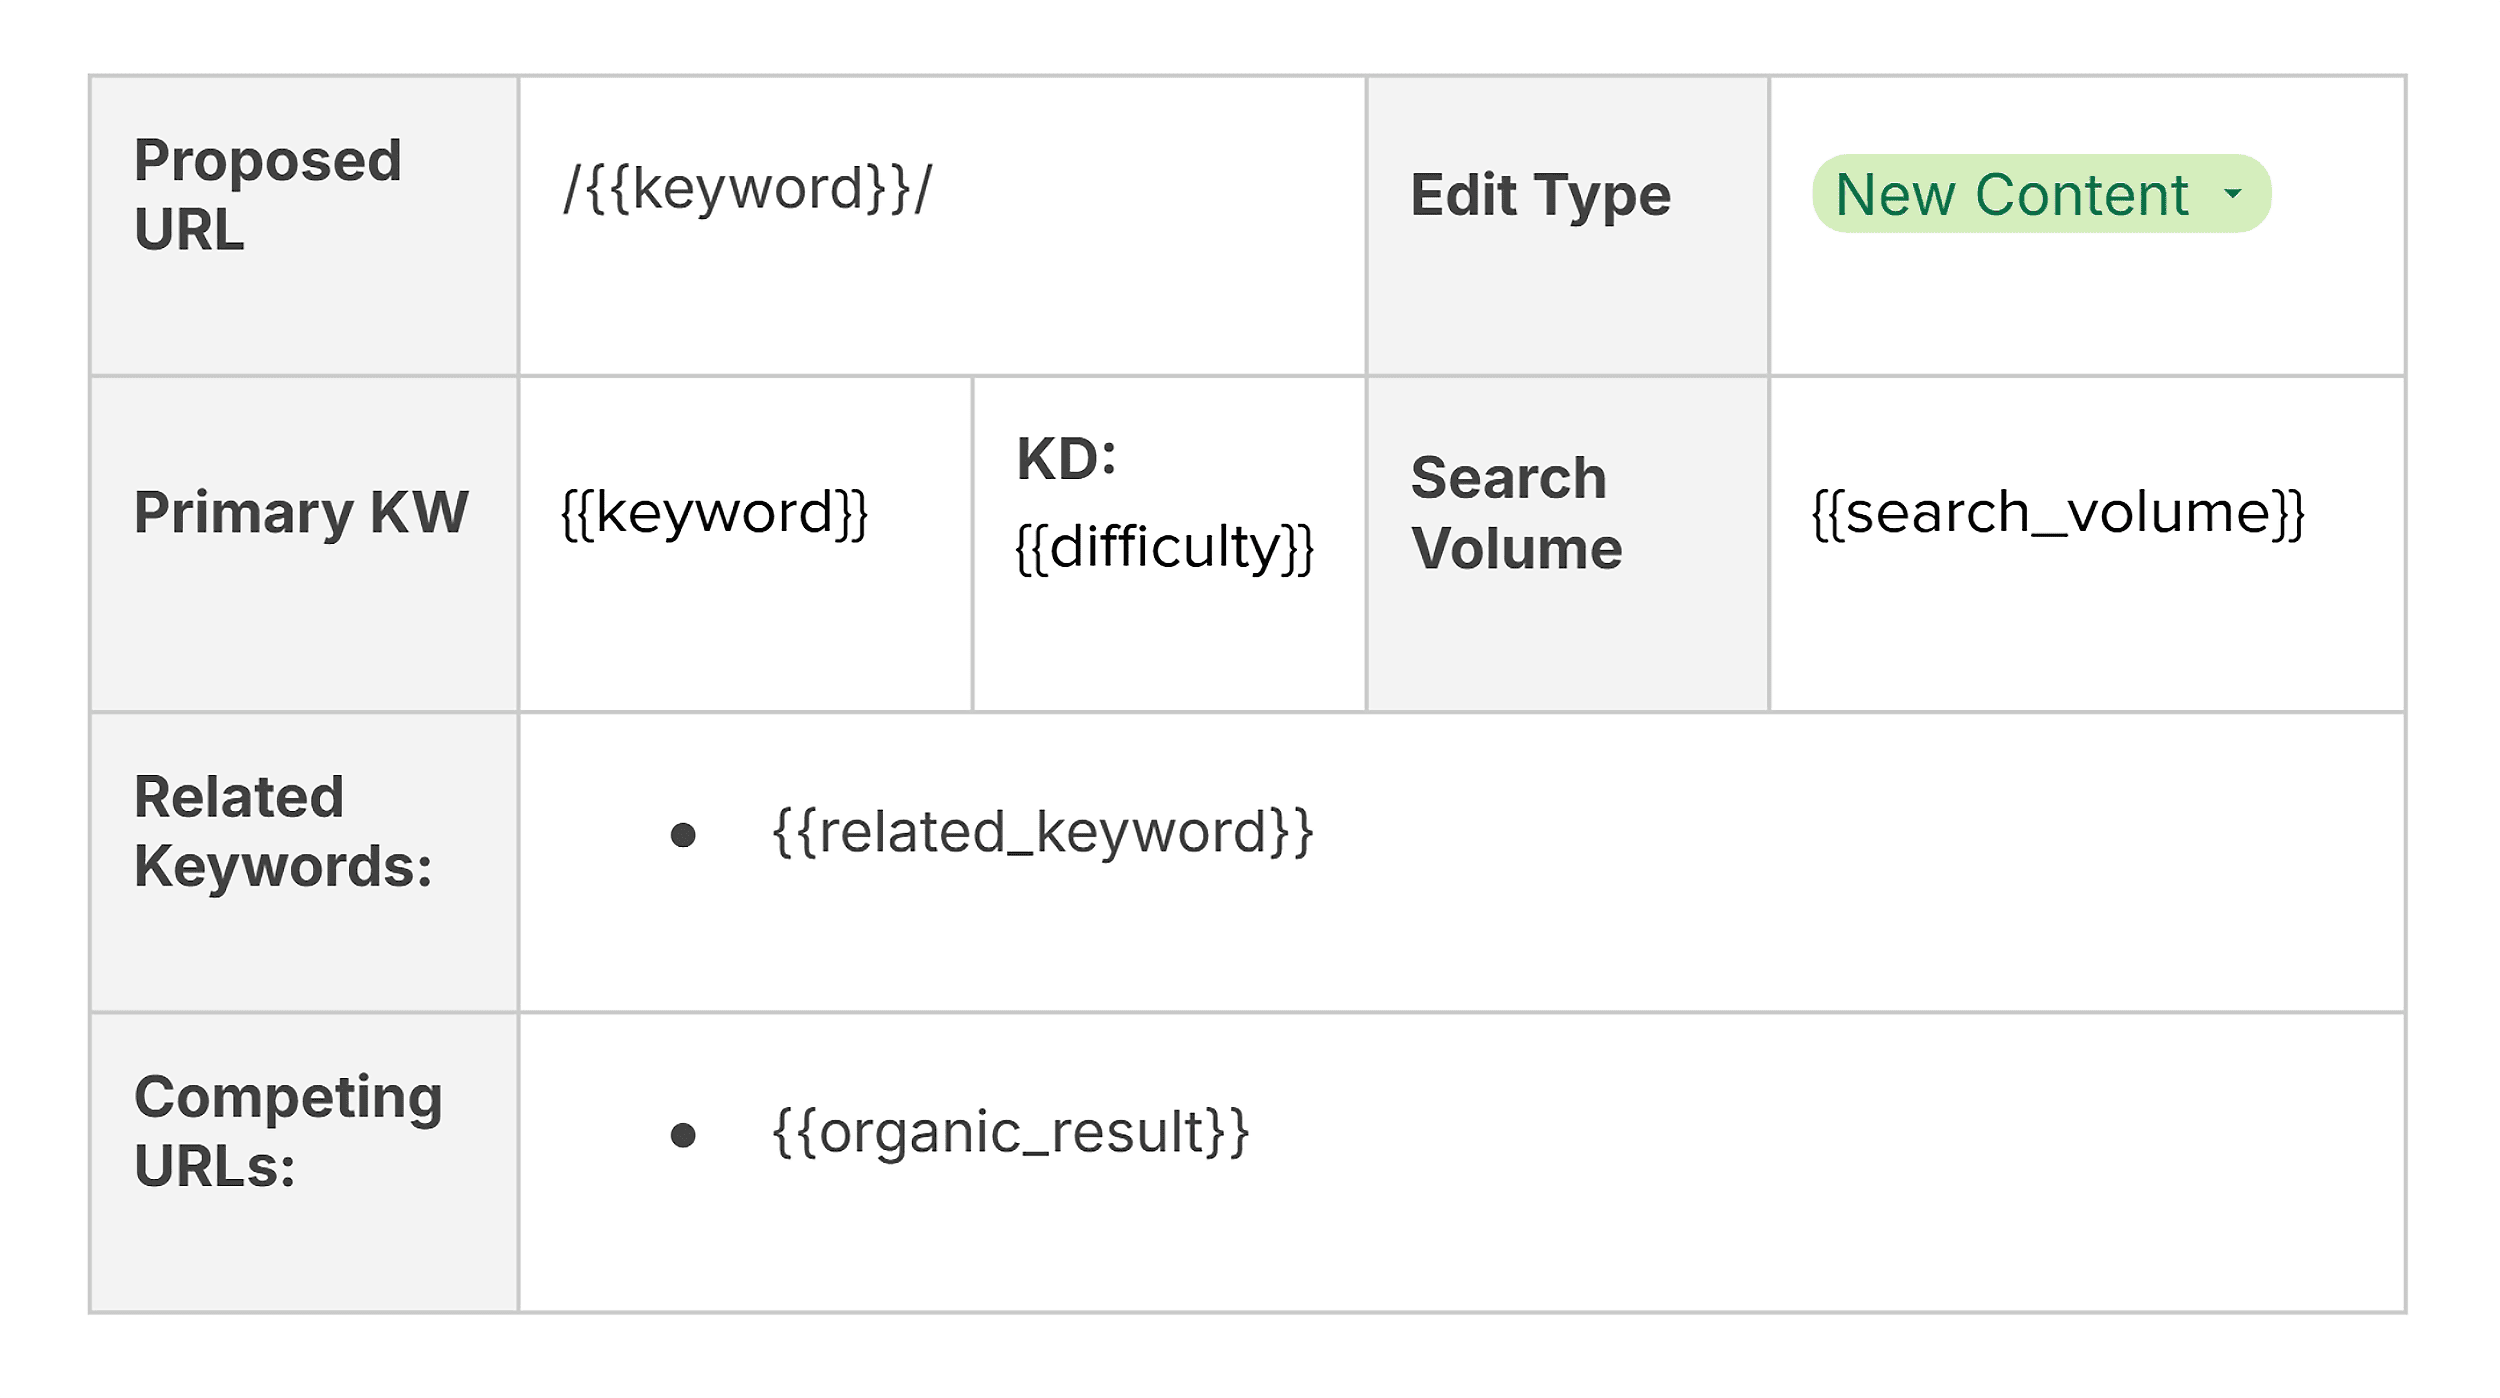
Task: Select the Edit Type label cell
Action: coord(1540,195)
